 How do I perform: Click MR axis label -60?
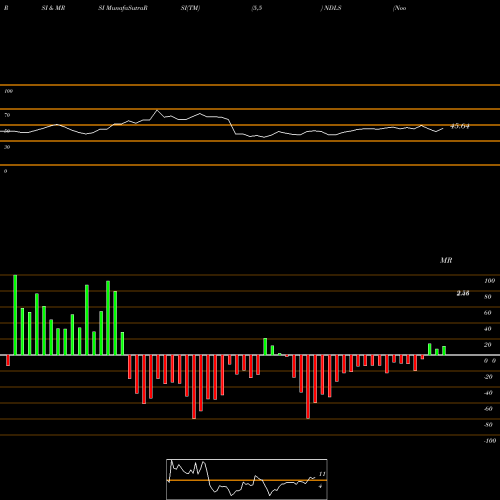[x=488, y=409]
